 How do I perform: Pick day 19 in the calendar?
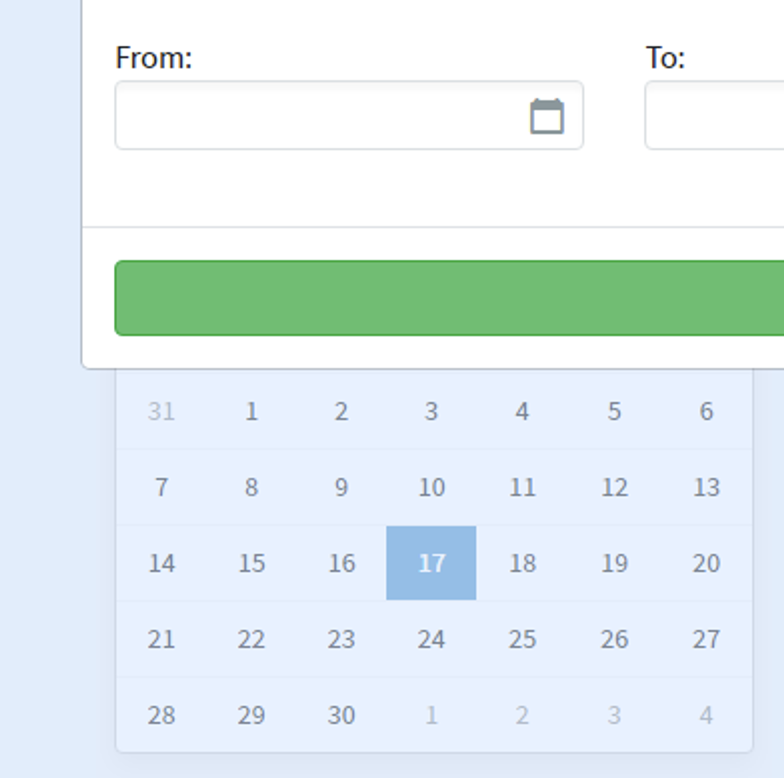pyautogui.click(x=614, y=563)
